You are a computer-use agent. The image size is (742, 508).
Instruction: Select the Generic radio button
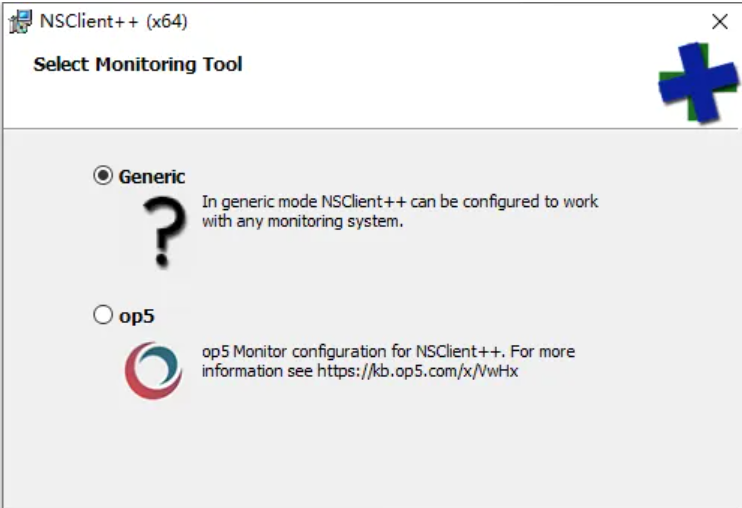[x=103, y=175]
